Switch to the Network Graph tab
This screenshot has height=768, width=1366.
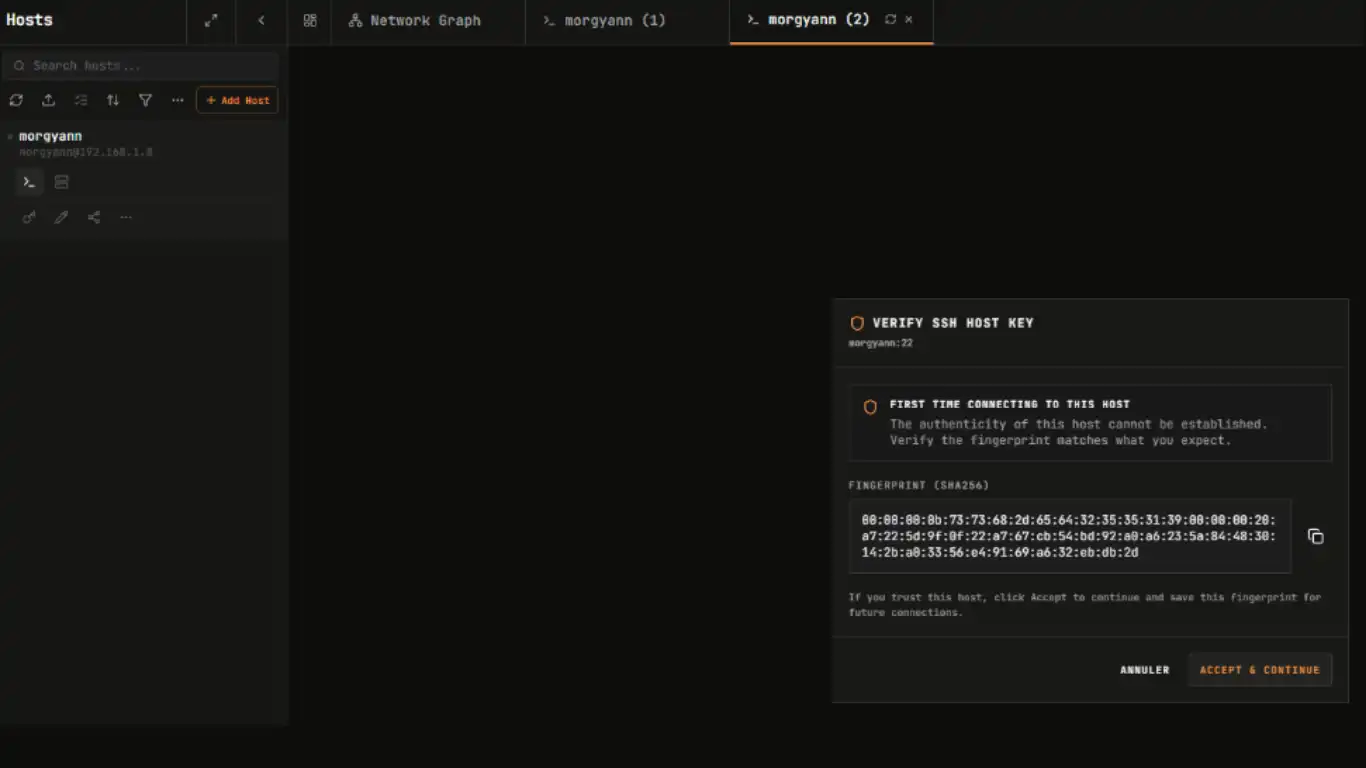pos(415,20)
